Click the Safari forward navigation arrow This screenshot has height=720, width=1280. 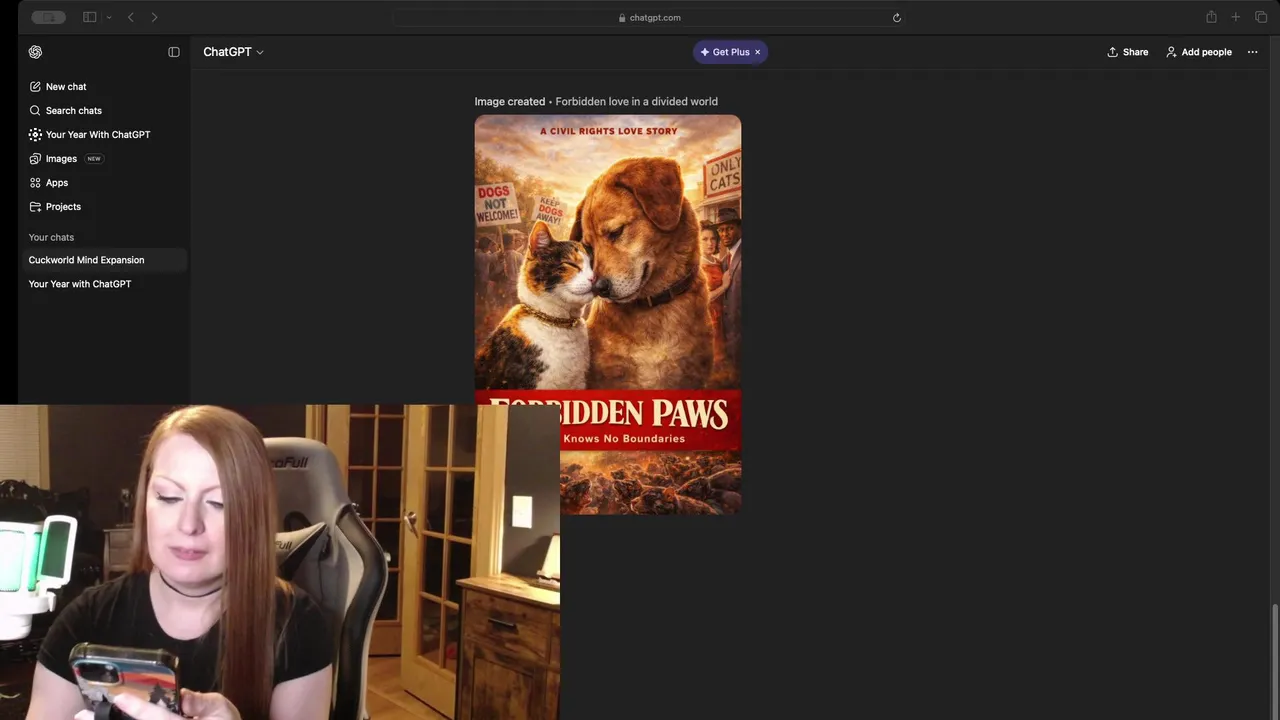[x=154, y=17]
